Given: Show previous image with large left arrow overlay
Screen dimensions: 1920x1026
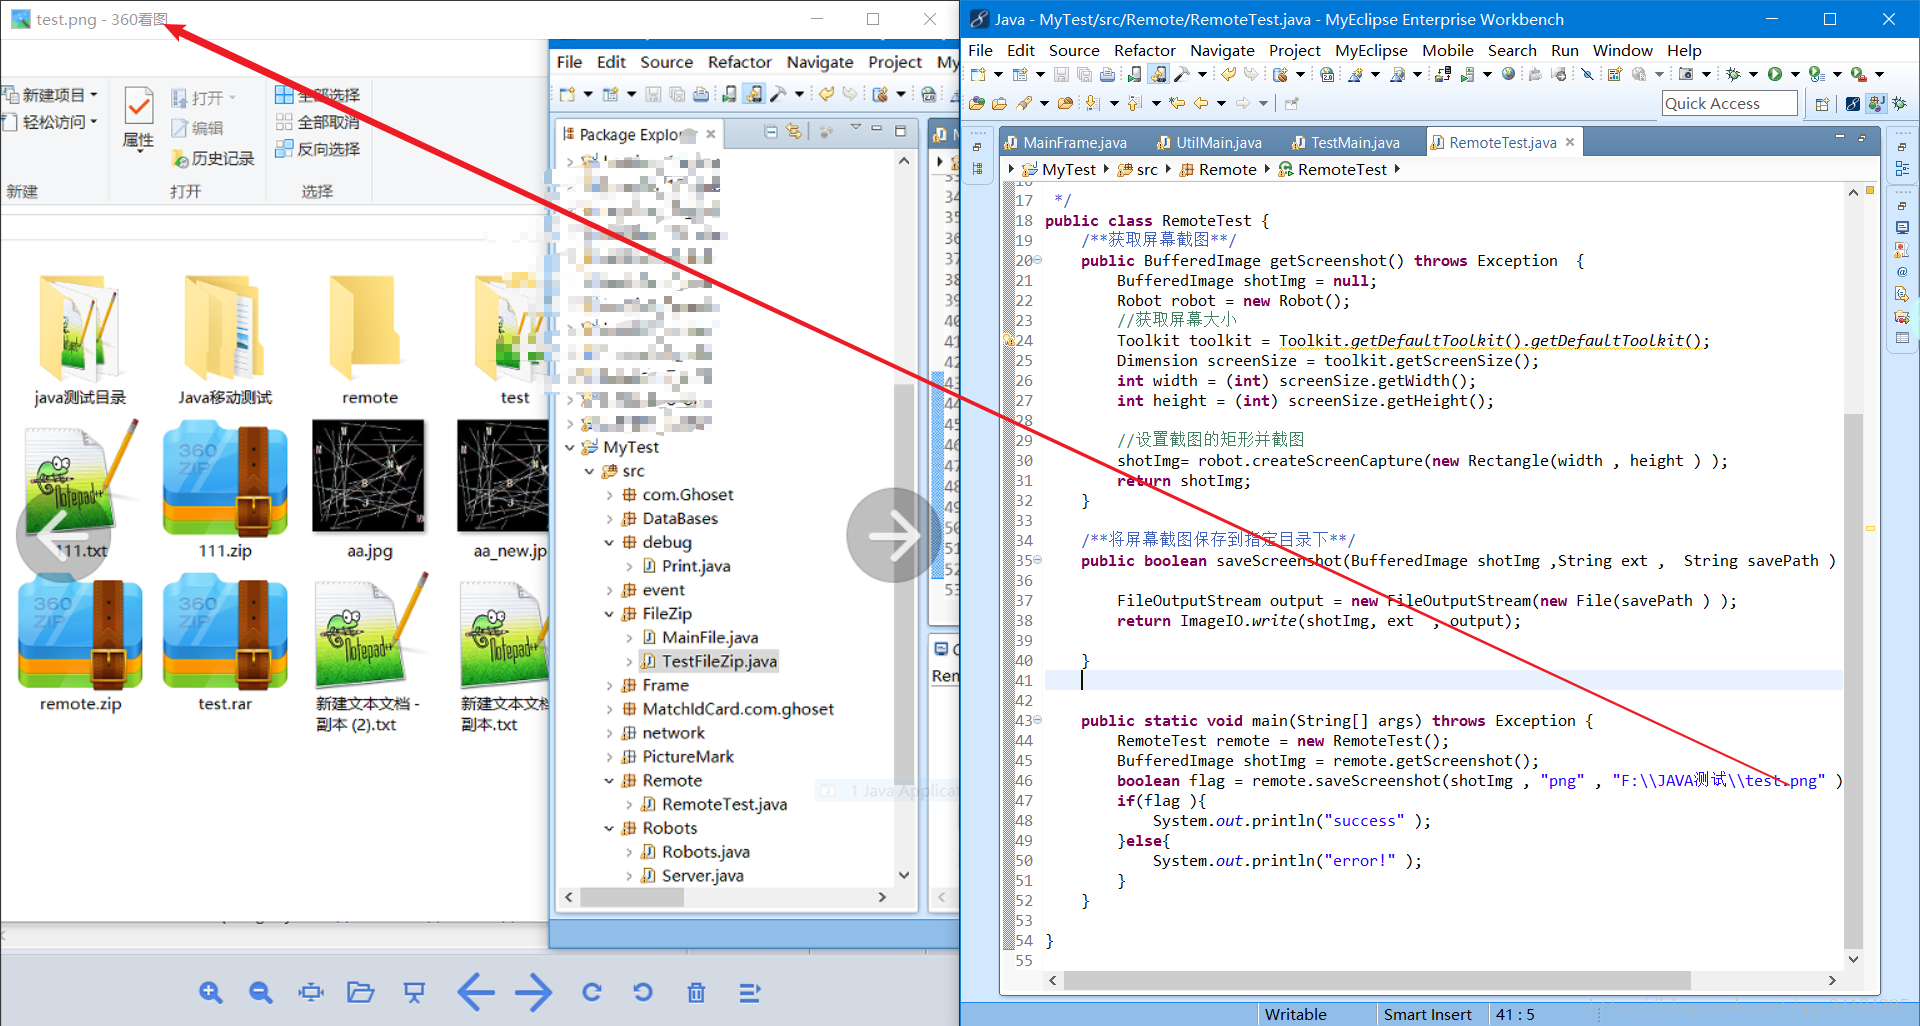Looking at the screenshot, I should point(62,536).
